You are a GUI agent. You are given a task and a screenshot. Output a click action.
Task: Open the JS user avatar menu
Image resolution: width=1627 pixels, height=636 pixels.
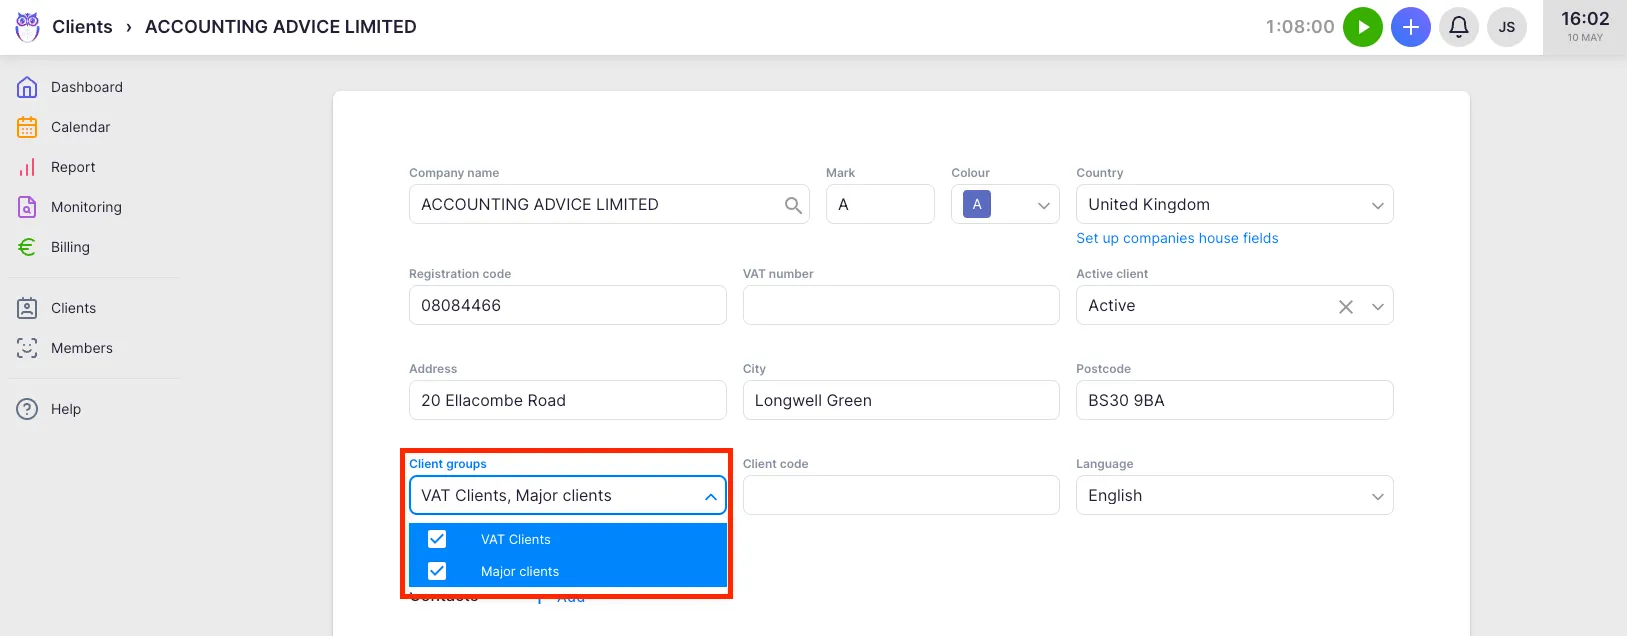(1506, 27)
